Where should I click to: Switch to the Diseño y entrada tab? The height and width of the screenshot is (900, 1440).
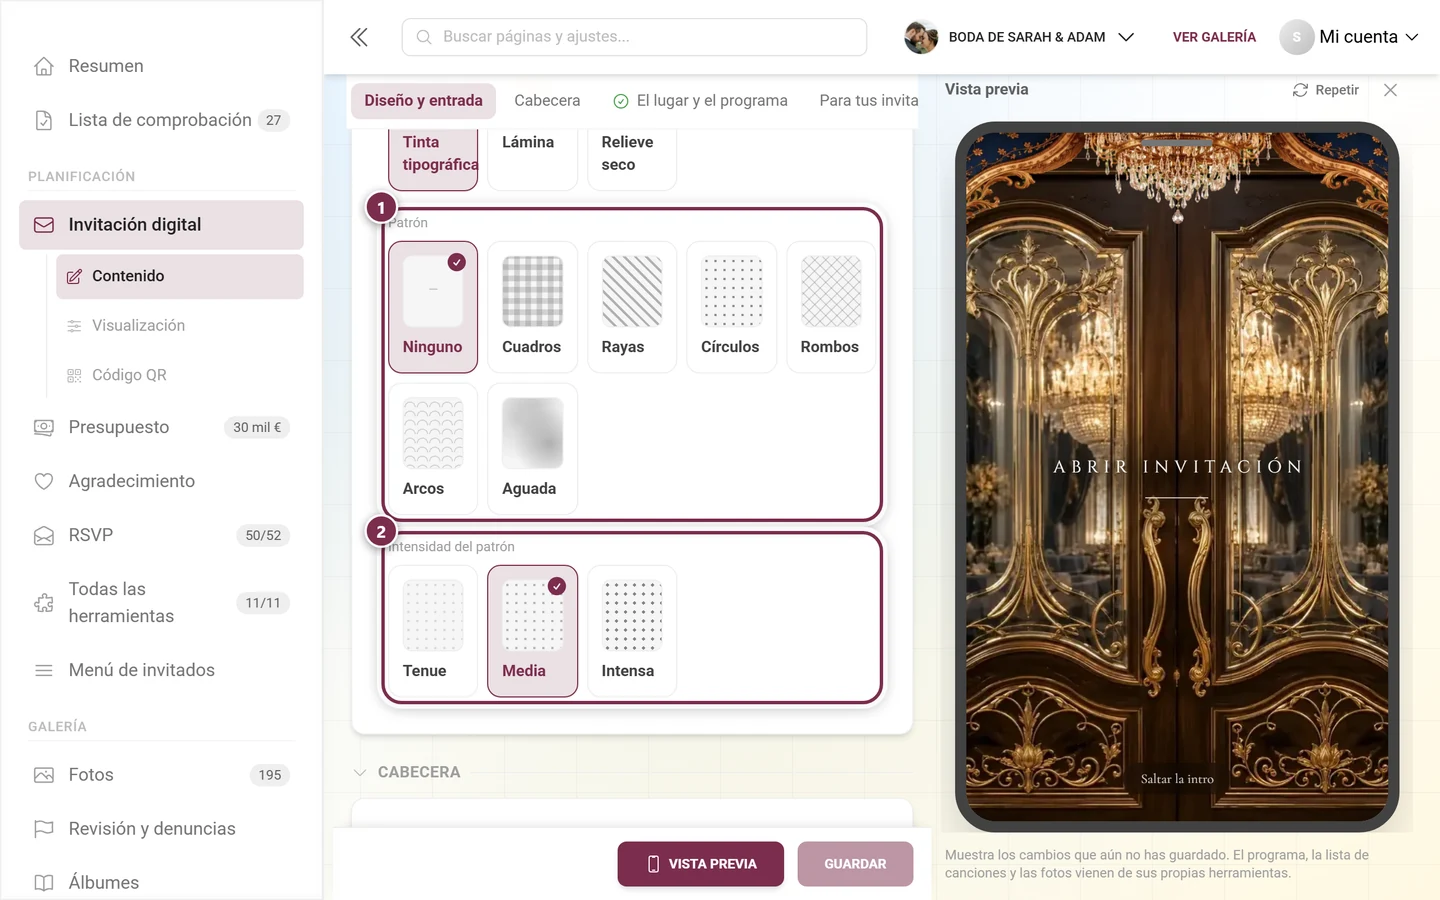pos(423,101)
